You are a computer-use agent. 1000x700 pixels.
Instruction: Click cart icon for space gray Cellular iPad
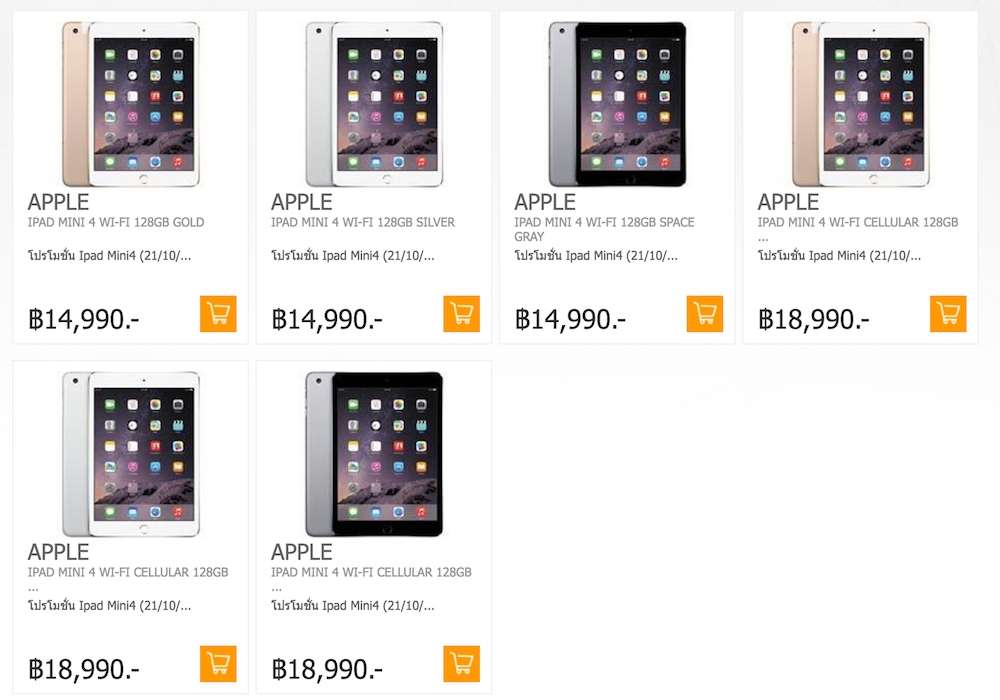461,664
